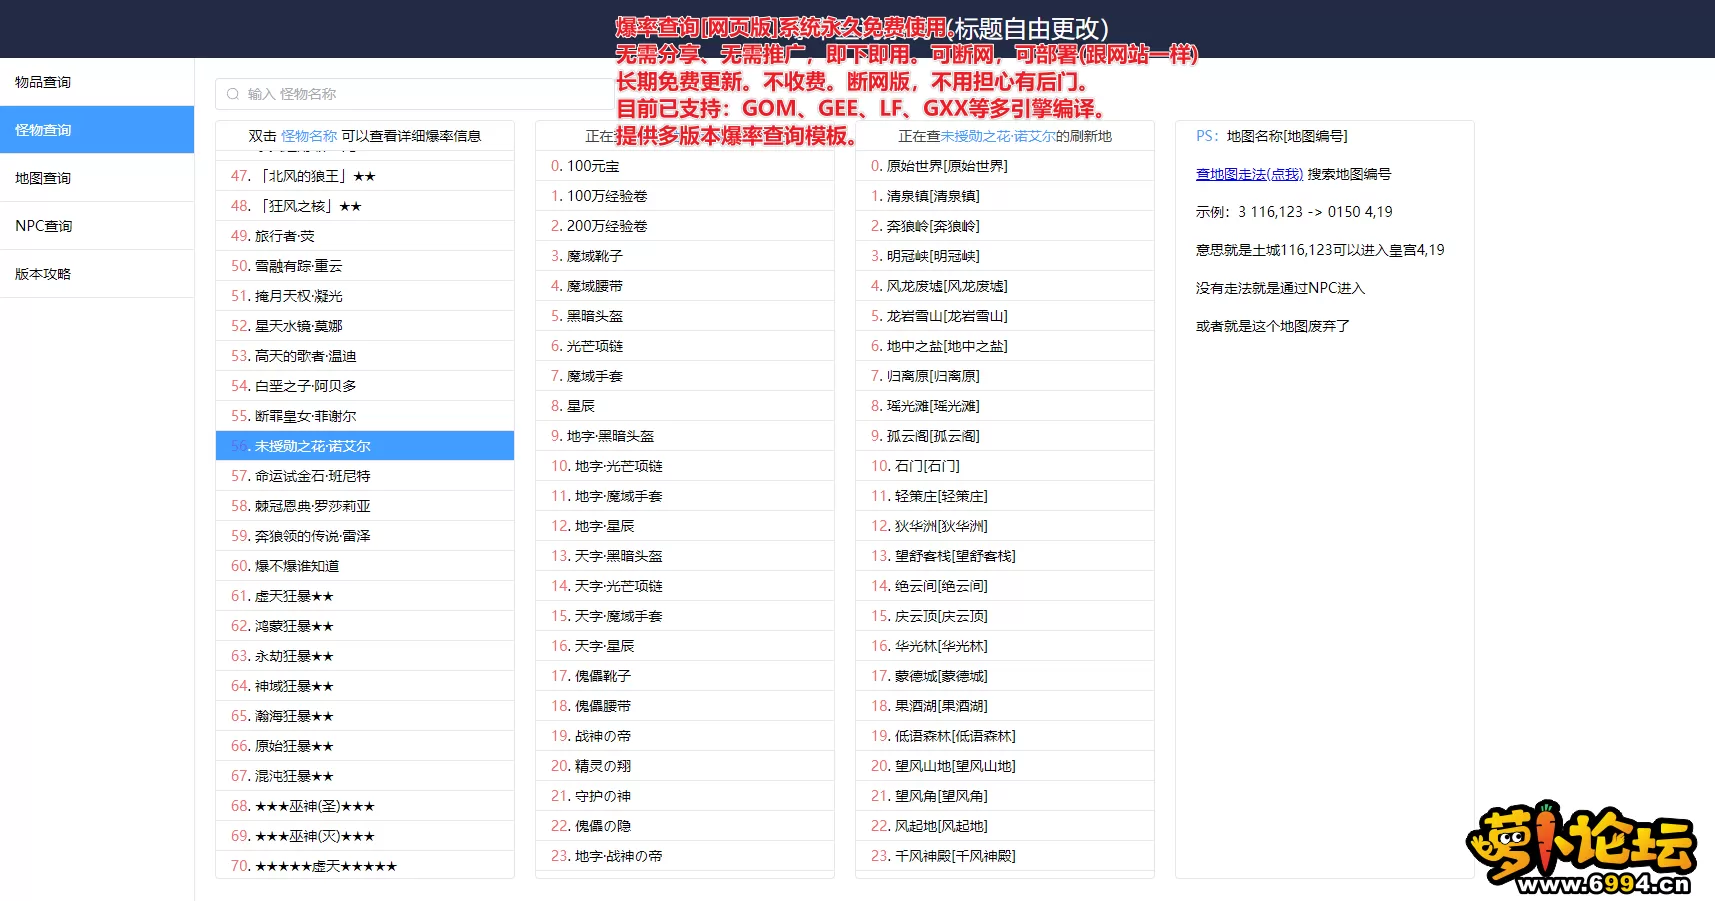The image size is (1715, 901).
Task: Click monster 64 神域狂暴★★
Action: (x=365, y=686)
